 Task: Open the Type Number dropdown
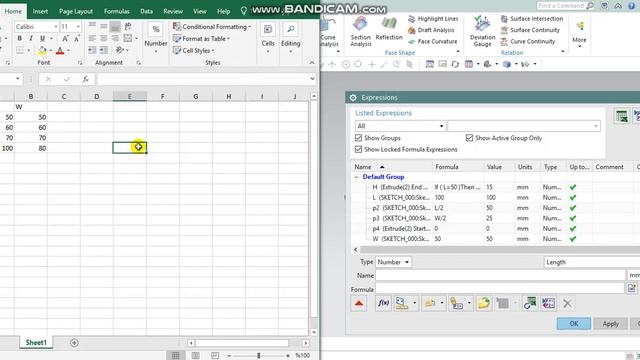click(393, 262)
